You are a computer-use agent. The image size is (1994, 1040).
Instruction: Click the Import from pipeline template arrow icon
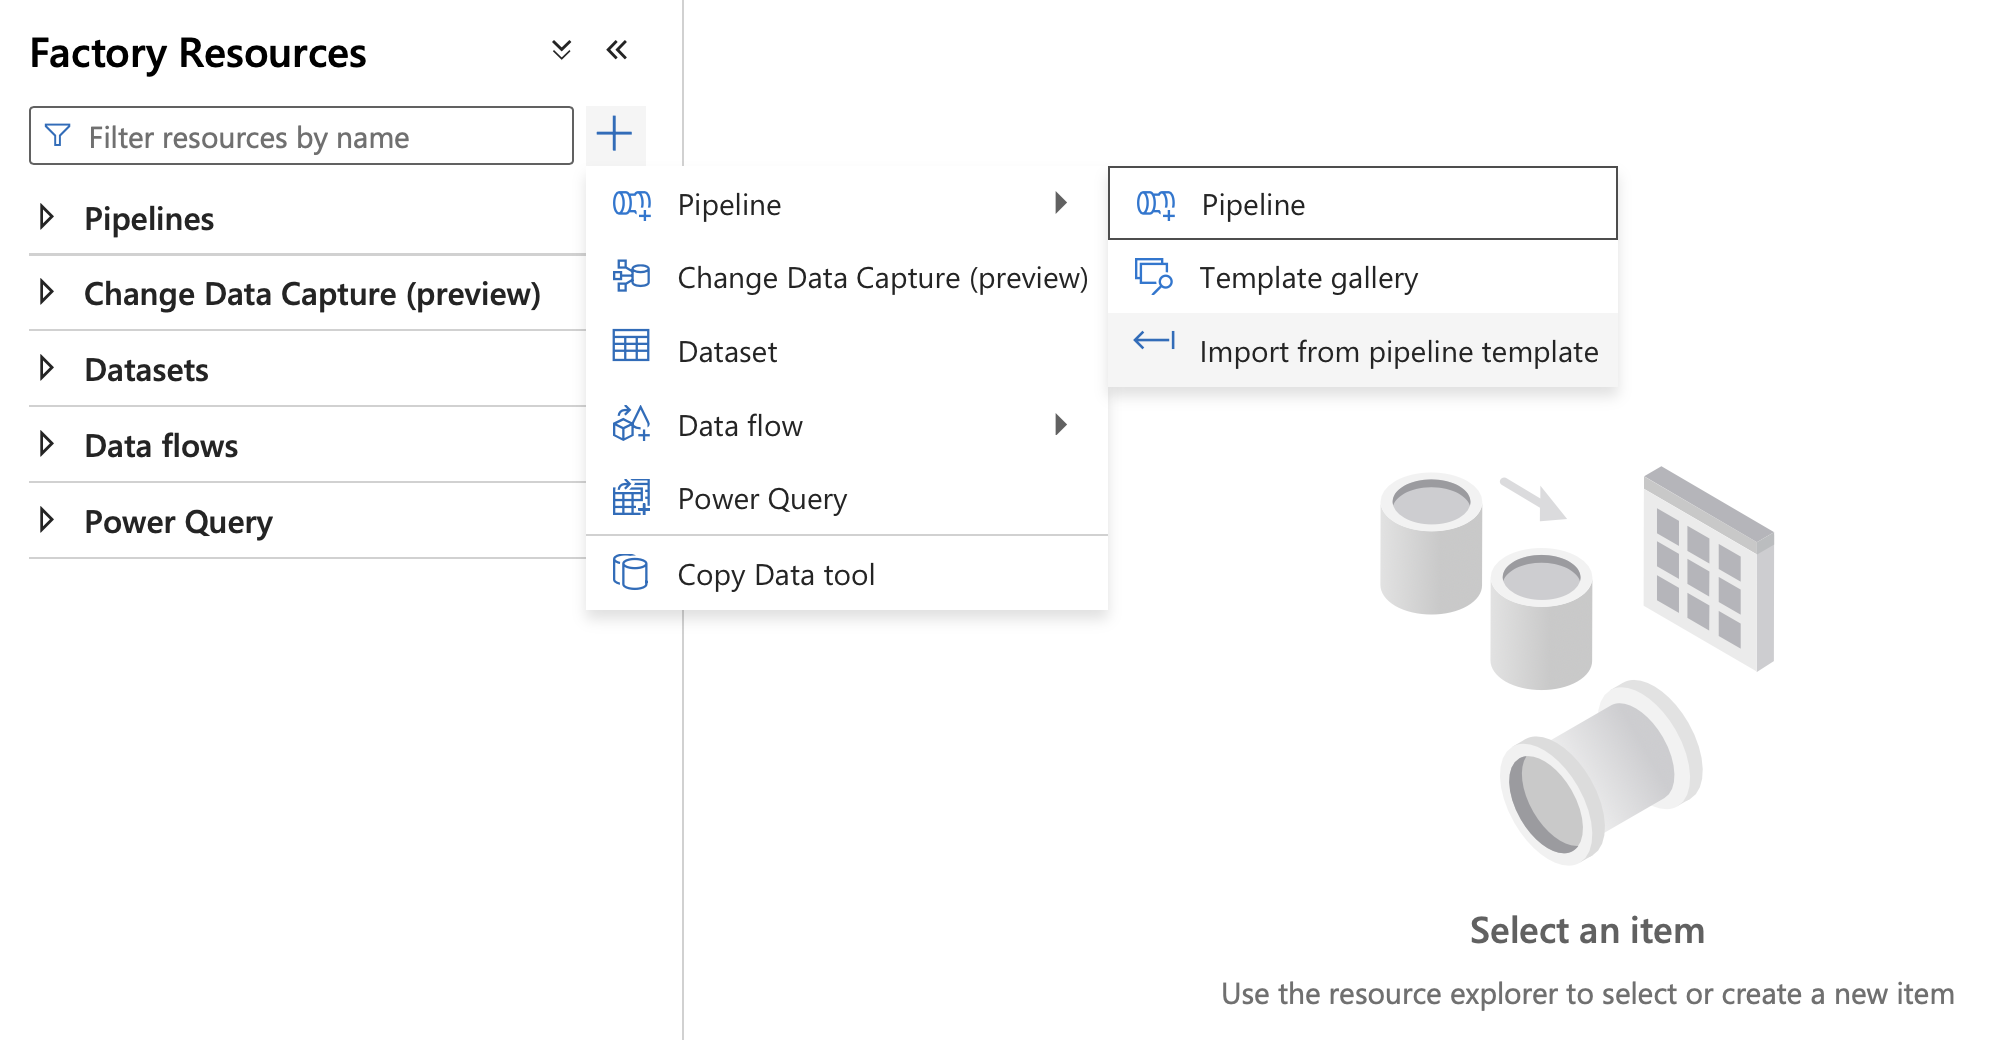(1154, 340)
